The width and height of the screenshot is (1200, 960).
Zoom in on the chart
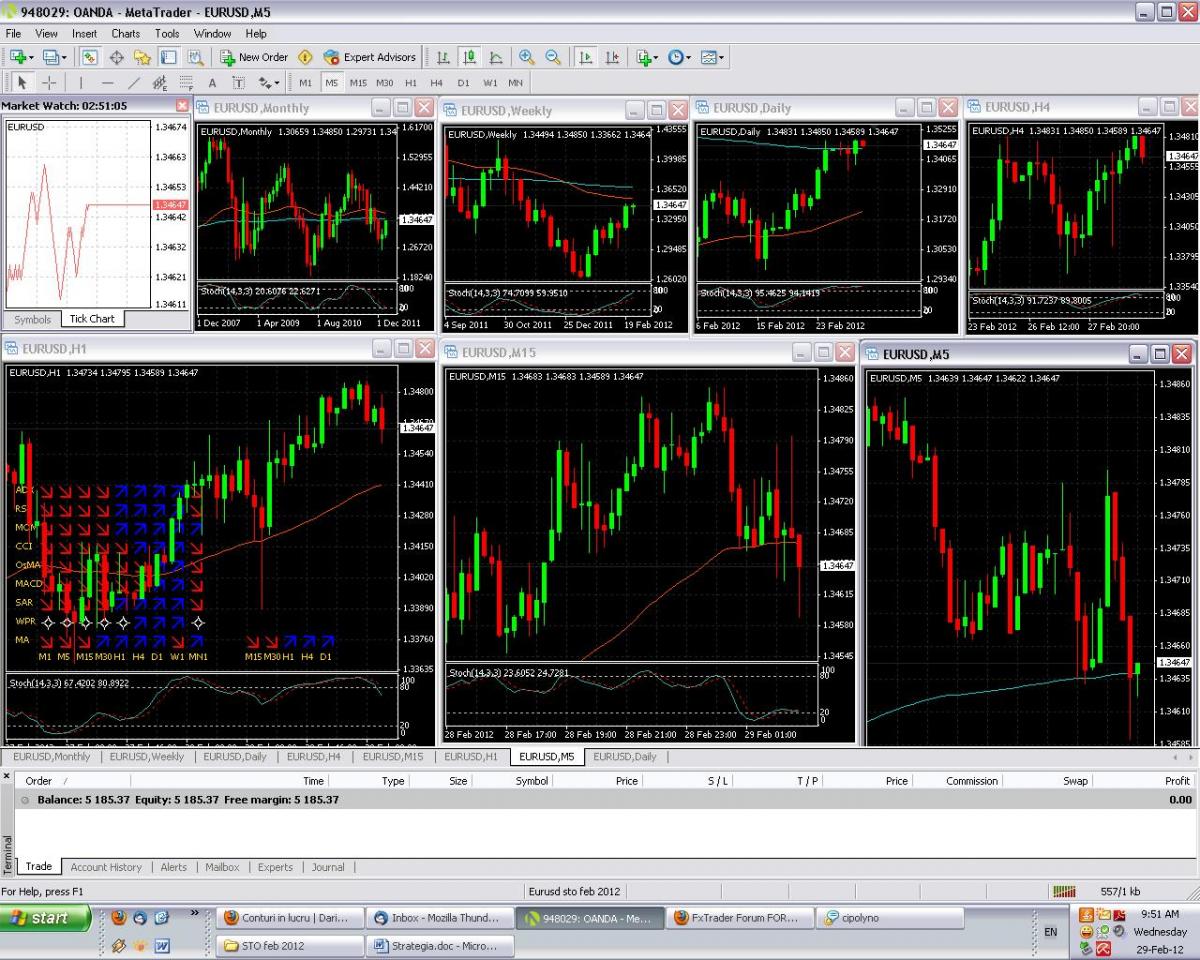[x=526, y=57]
